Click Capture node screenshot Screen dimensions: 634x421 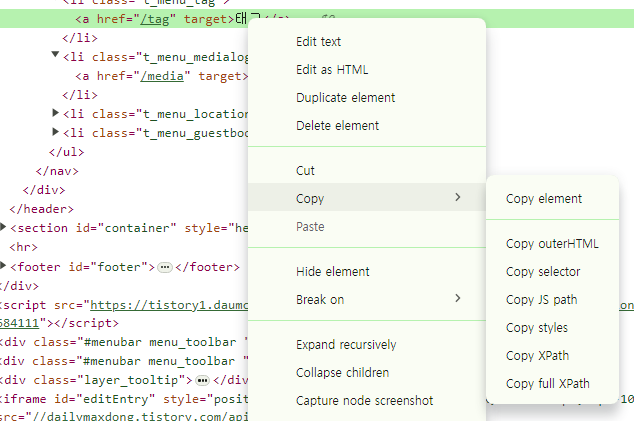364,400
